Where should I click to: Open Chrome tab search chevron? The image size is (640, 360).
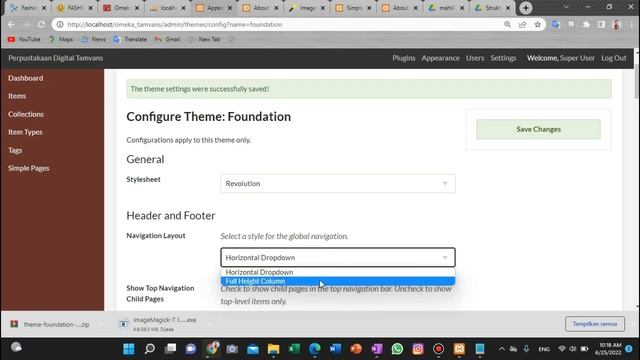pyautogui.click(x=566, y=7)
